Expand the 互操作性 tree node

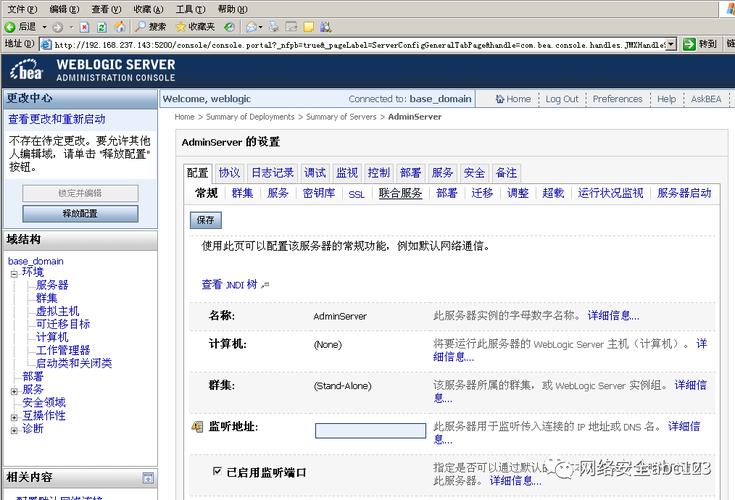[x=15, y=417]
